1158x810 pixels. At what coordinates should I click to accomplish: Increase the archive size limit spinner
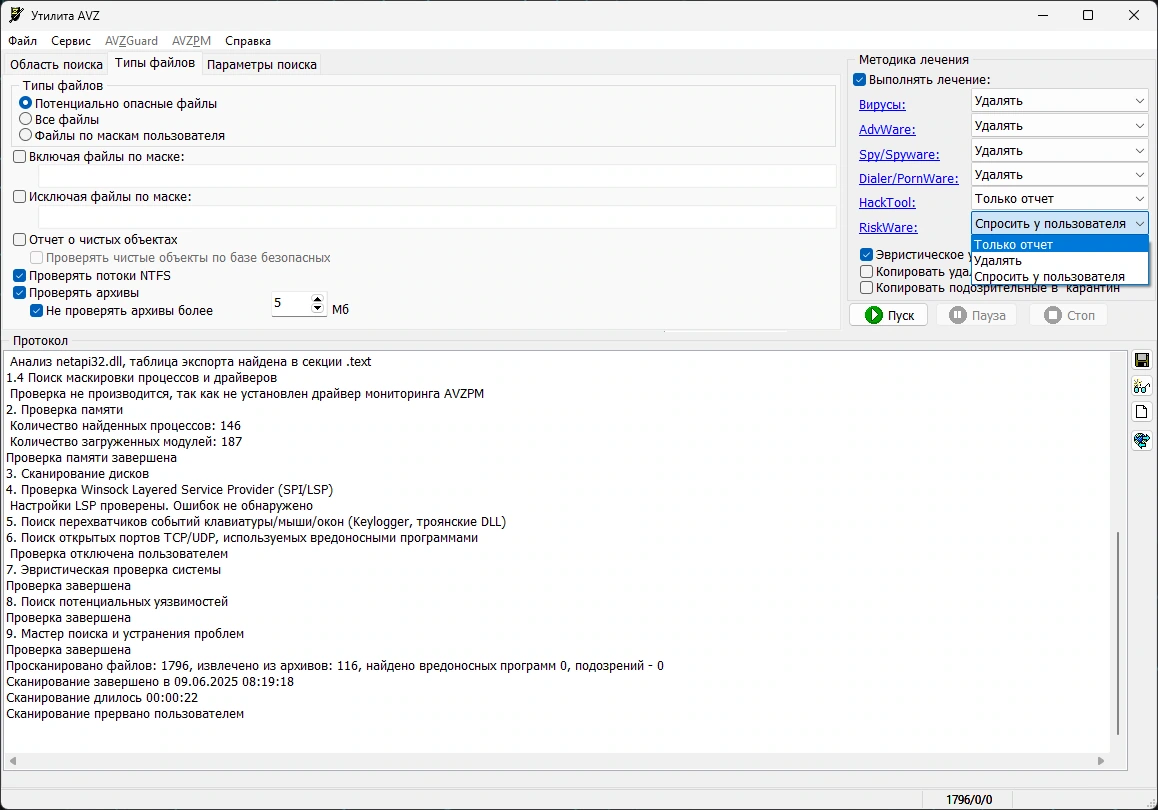pyautogui.click(x=318, y=298)
